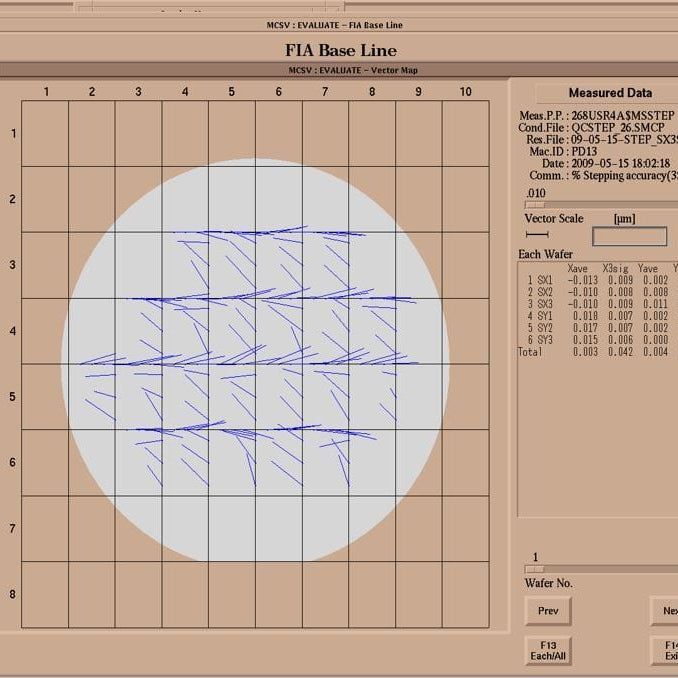Image resolution: width=678 pixels, height=678 pixels.
Task: Select the '5 SY2' row
Action: (598, 328)
